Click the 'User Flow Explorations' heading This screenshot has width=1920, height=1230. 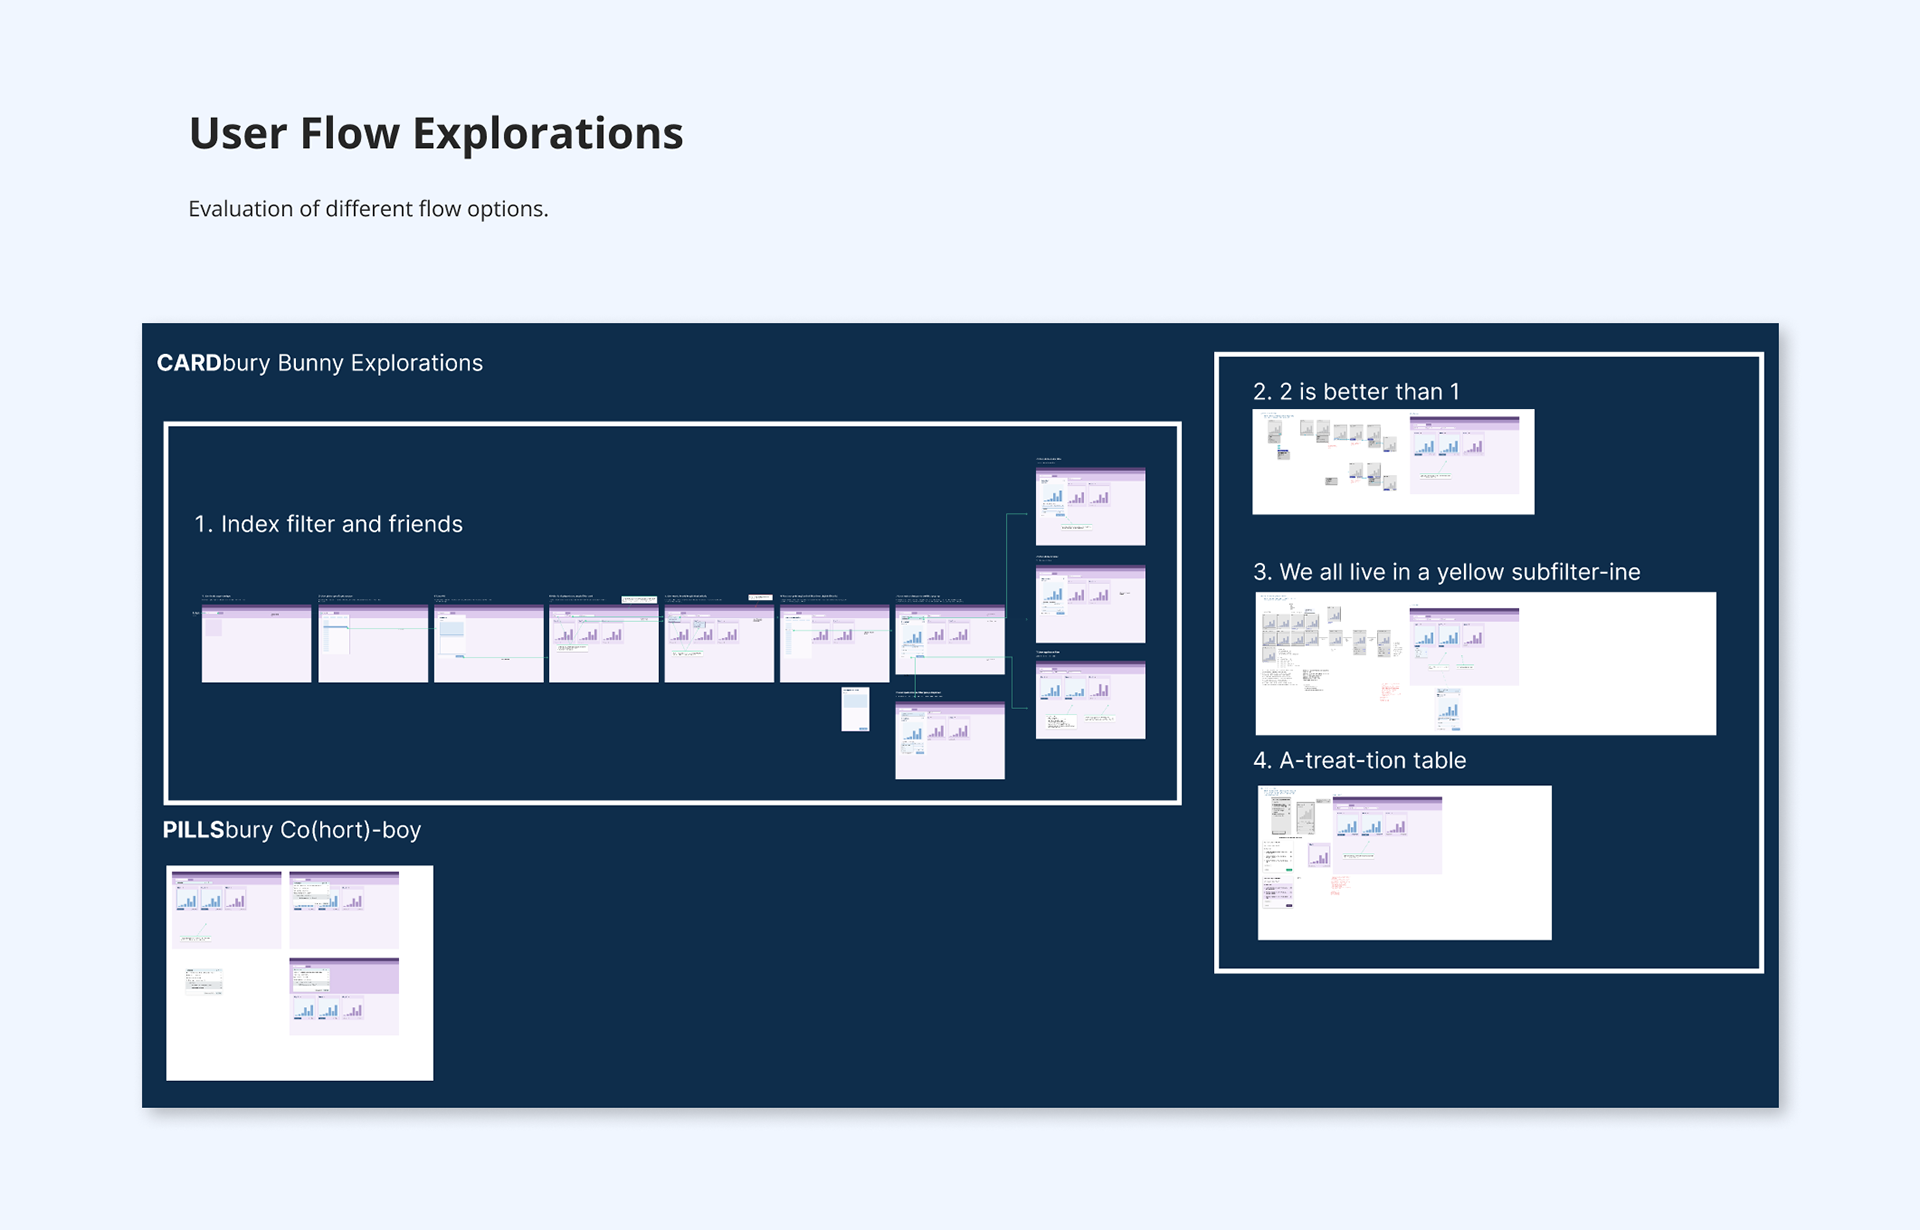pos(435,134)
